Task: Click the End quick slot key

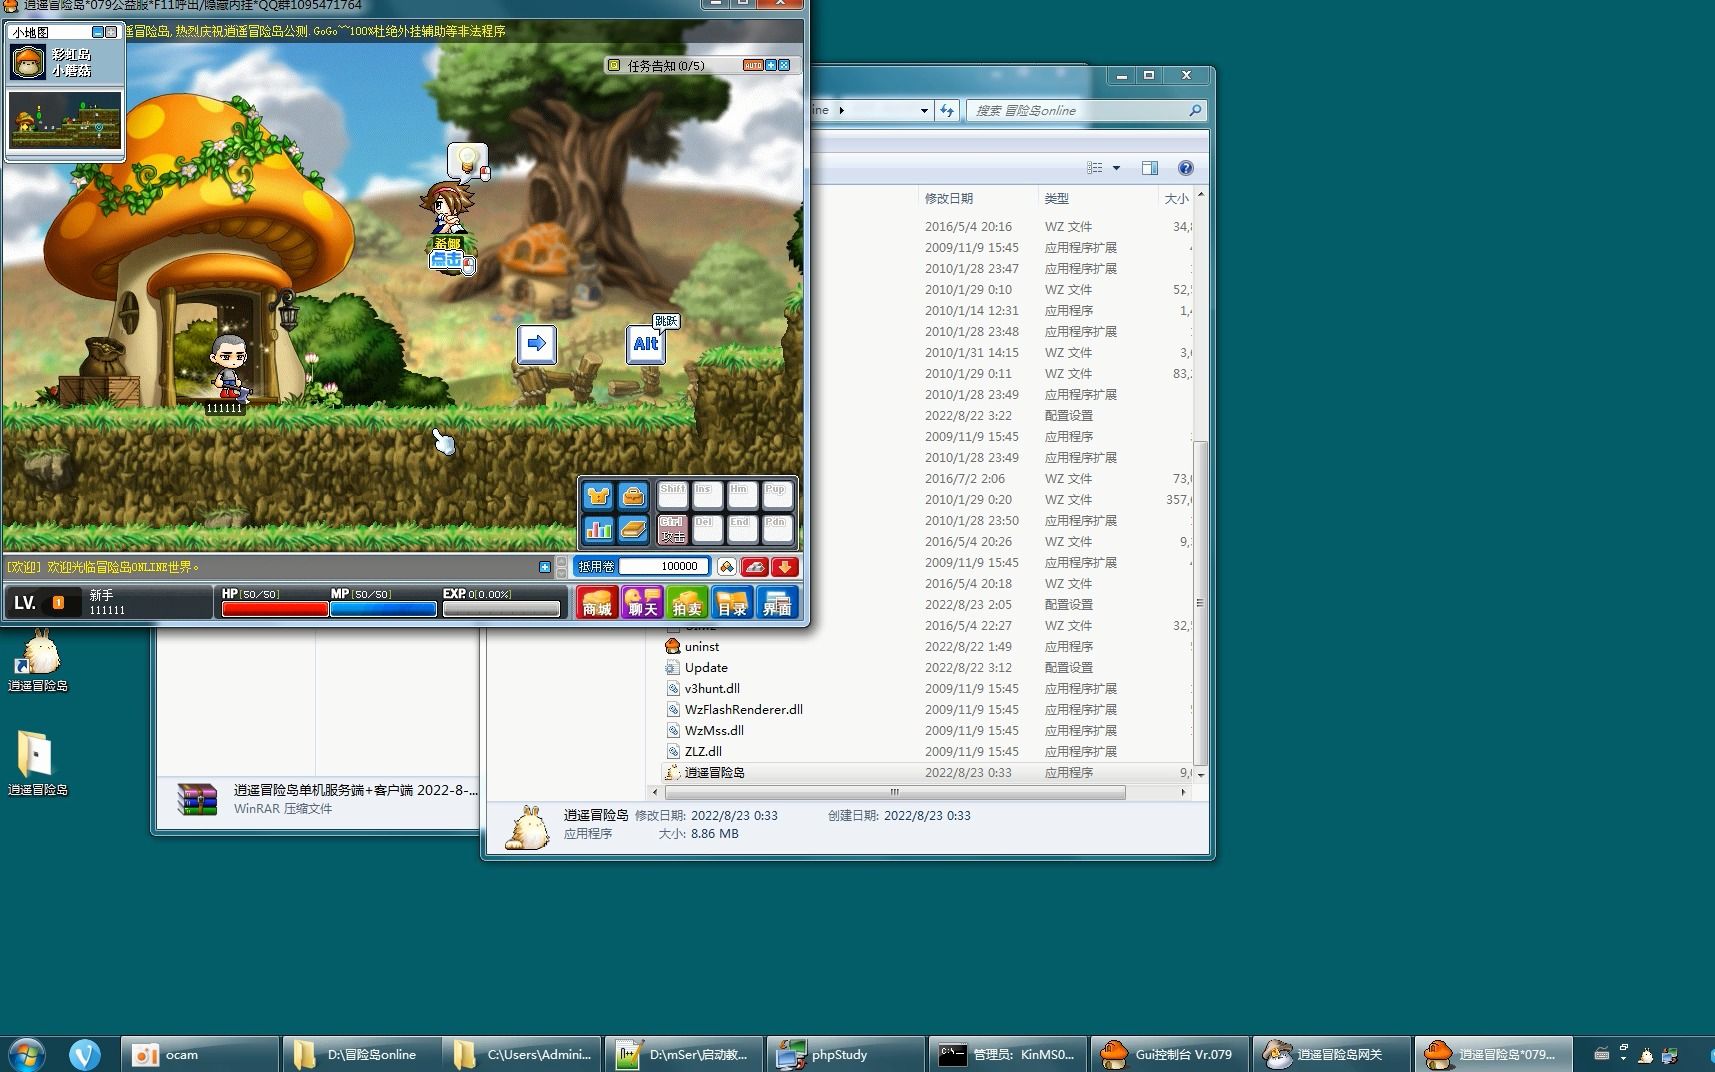Action: click(x=741, y=530)
